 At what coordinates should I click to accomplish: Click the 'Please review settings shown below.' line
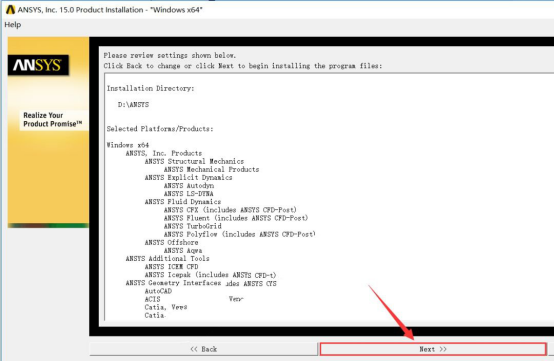[170, 55]
